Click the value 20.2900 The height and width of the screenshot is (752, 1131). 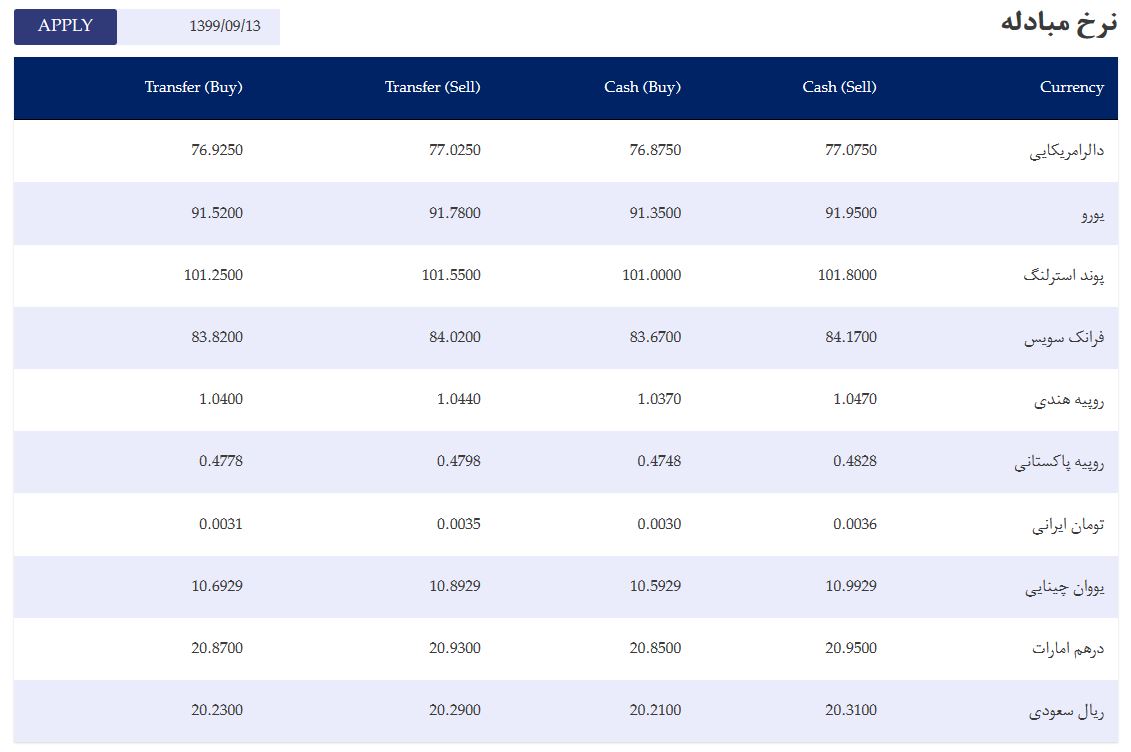coord(454,710)
